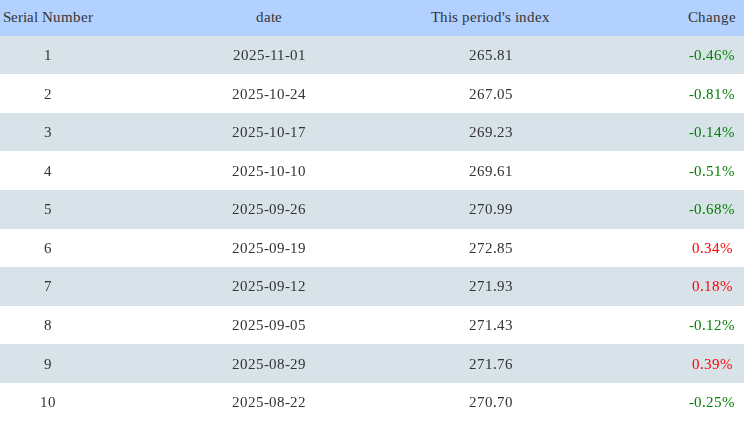Click the index value 272.85
Viewport: 744px width, 421px height.
490,248
